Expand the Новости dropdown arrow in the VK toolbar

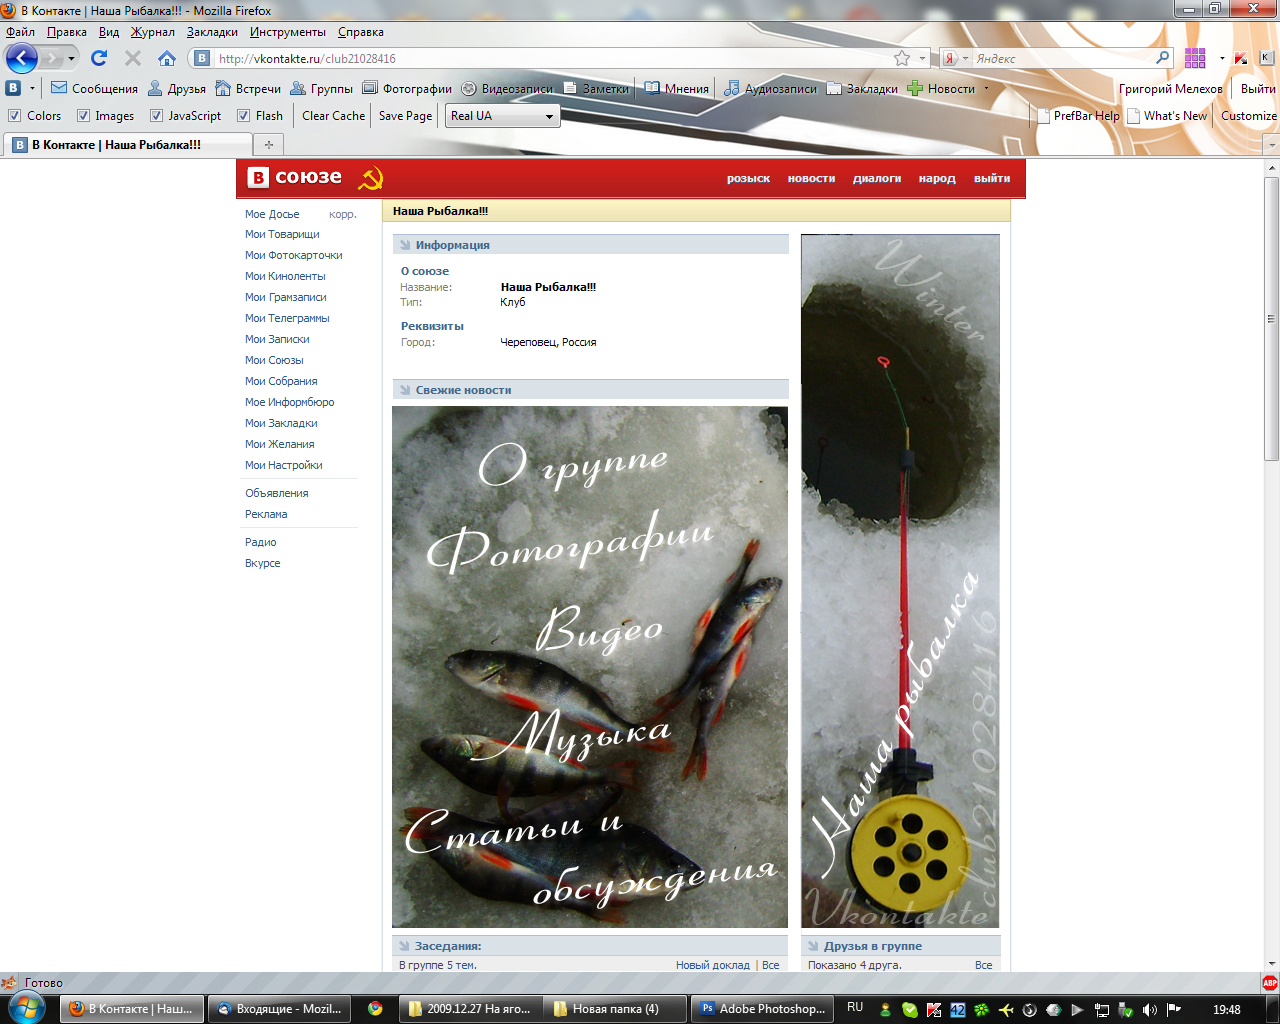click(x=986, y=88)
